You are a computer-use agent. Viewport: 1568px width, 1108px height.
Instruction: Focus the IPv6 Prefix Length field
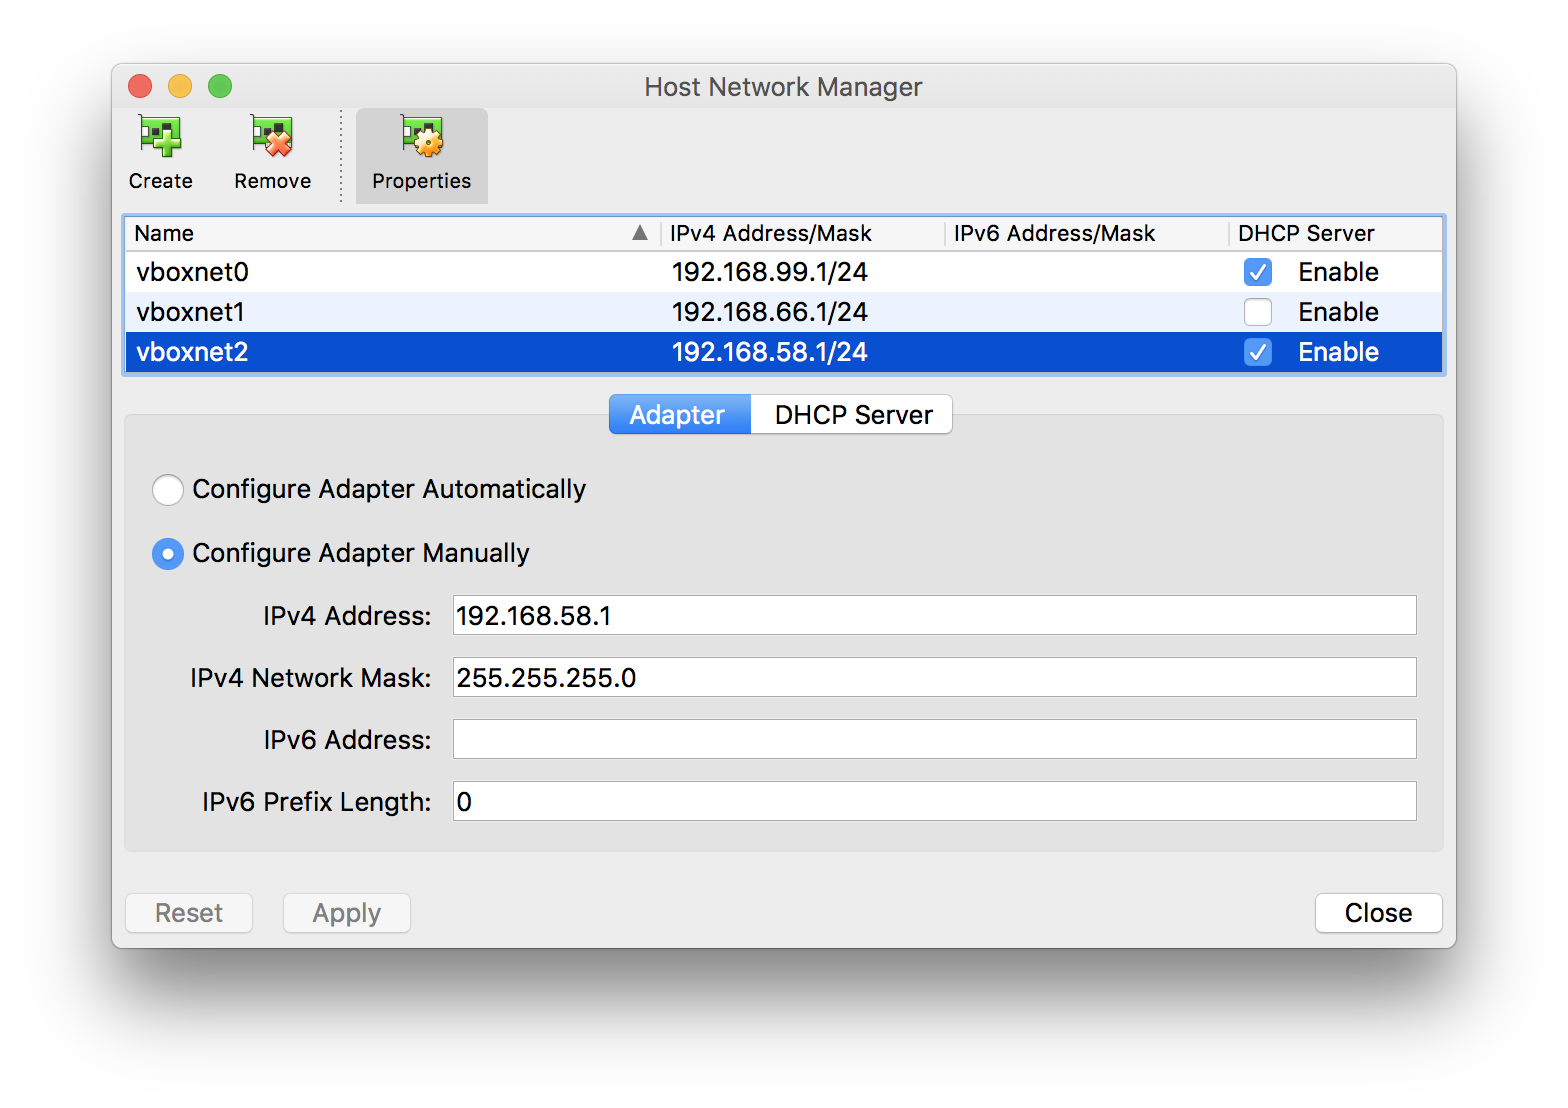tap(934, 801)
